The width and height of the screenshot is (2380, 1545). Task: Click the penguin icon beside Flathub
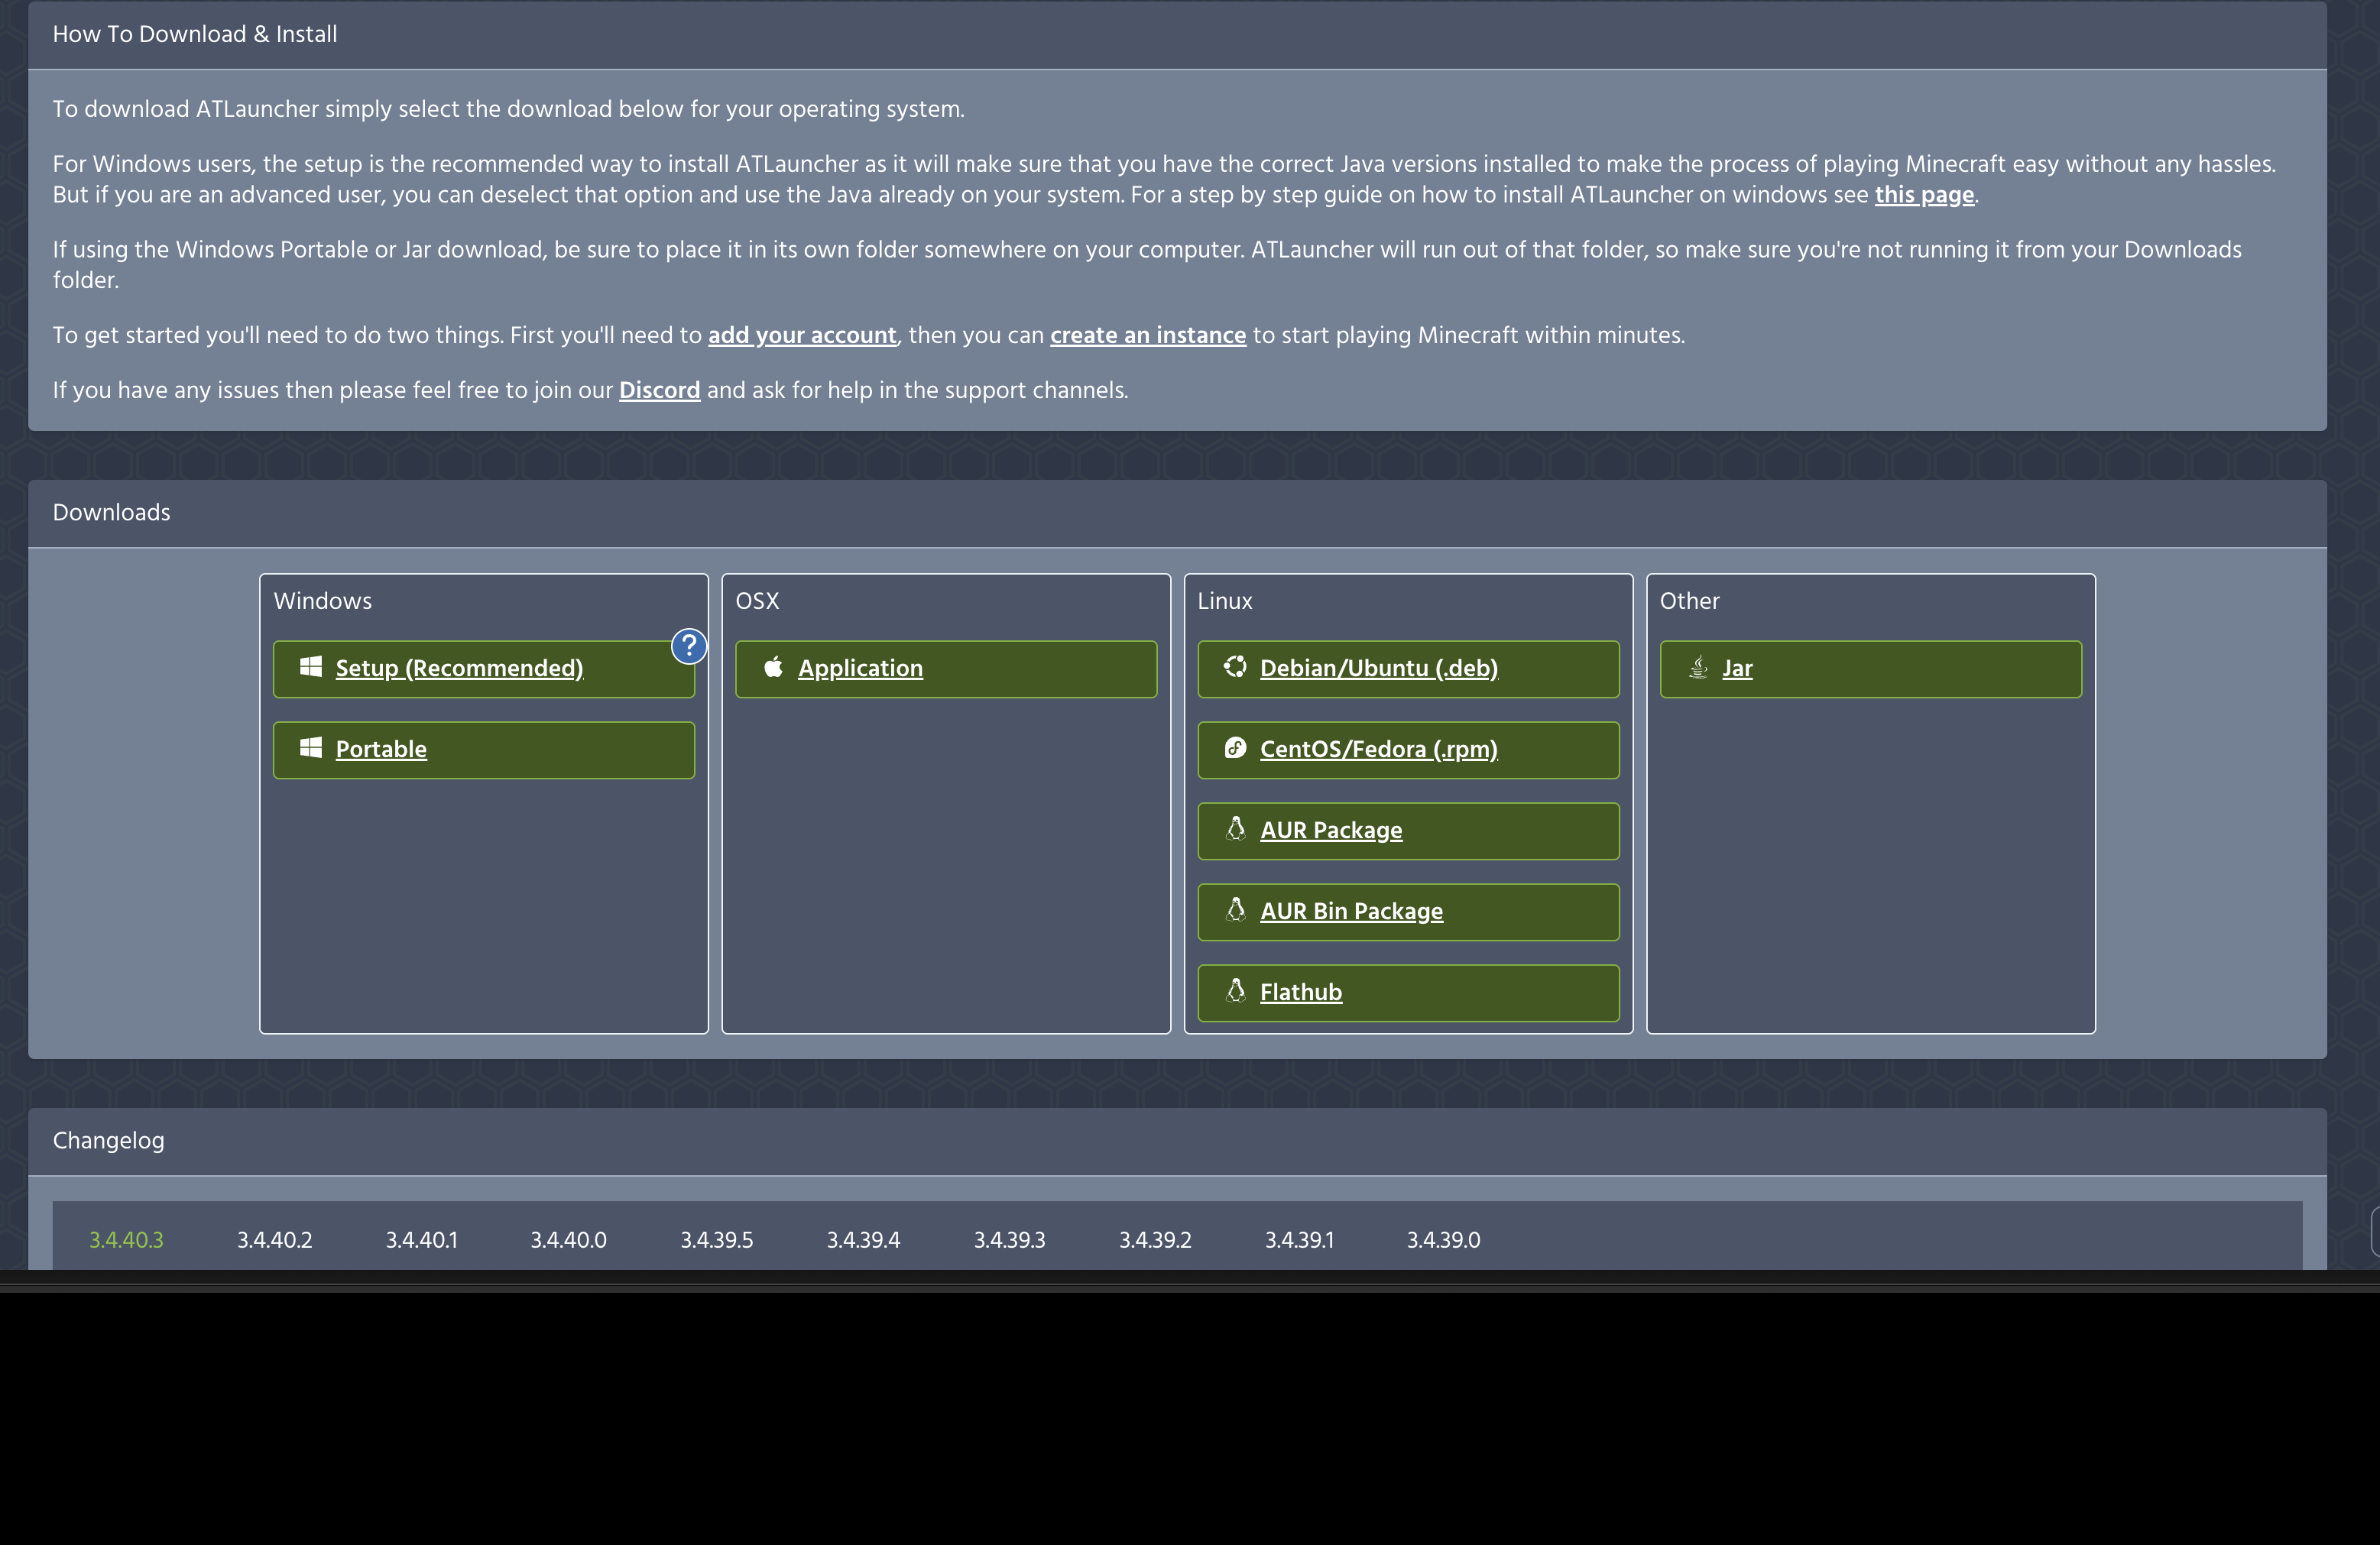coord(1235,991)
